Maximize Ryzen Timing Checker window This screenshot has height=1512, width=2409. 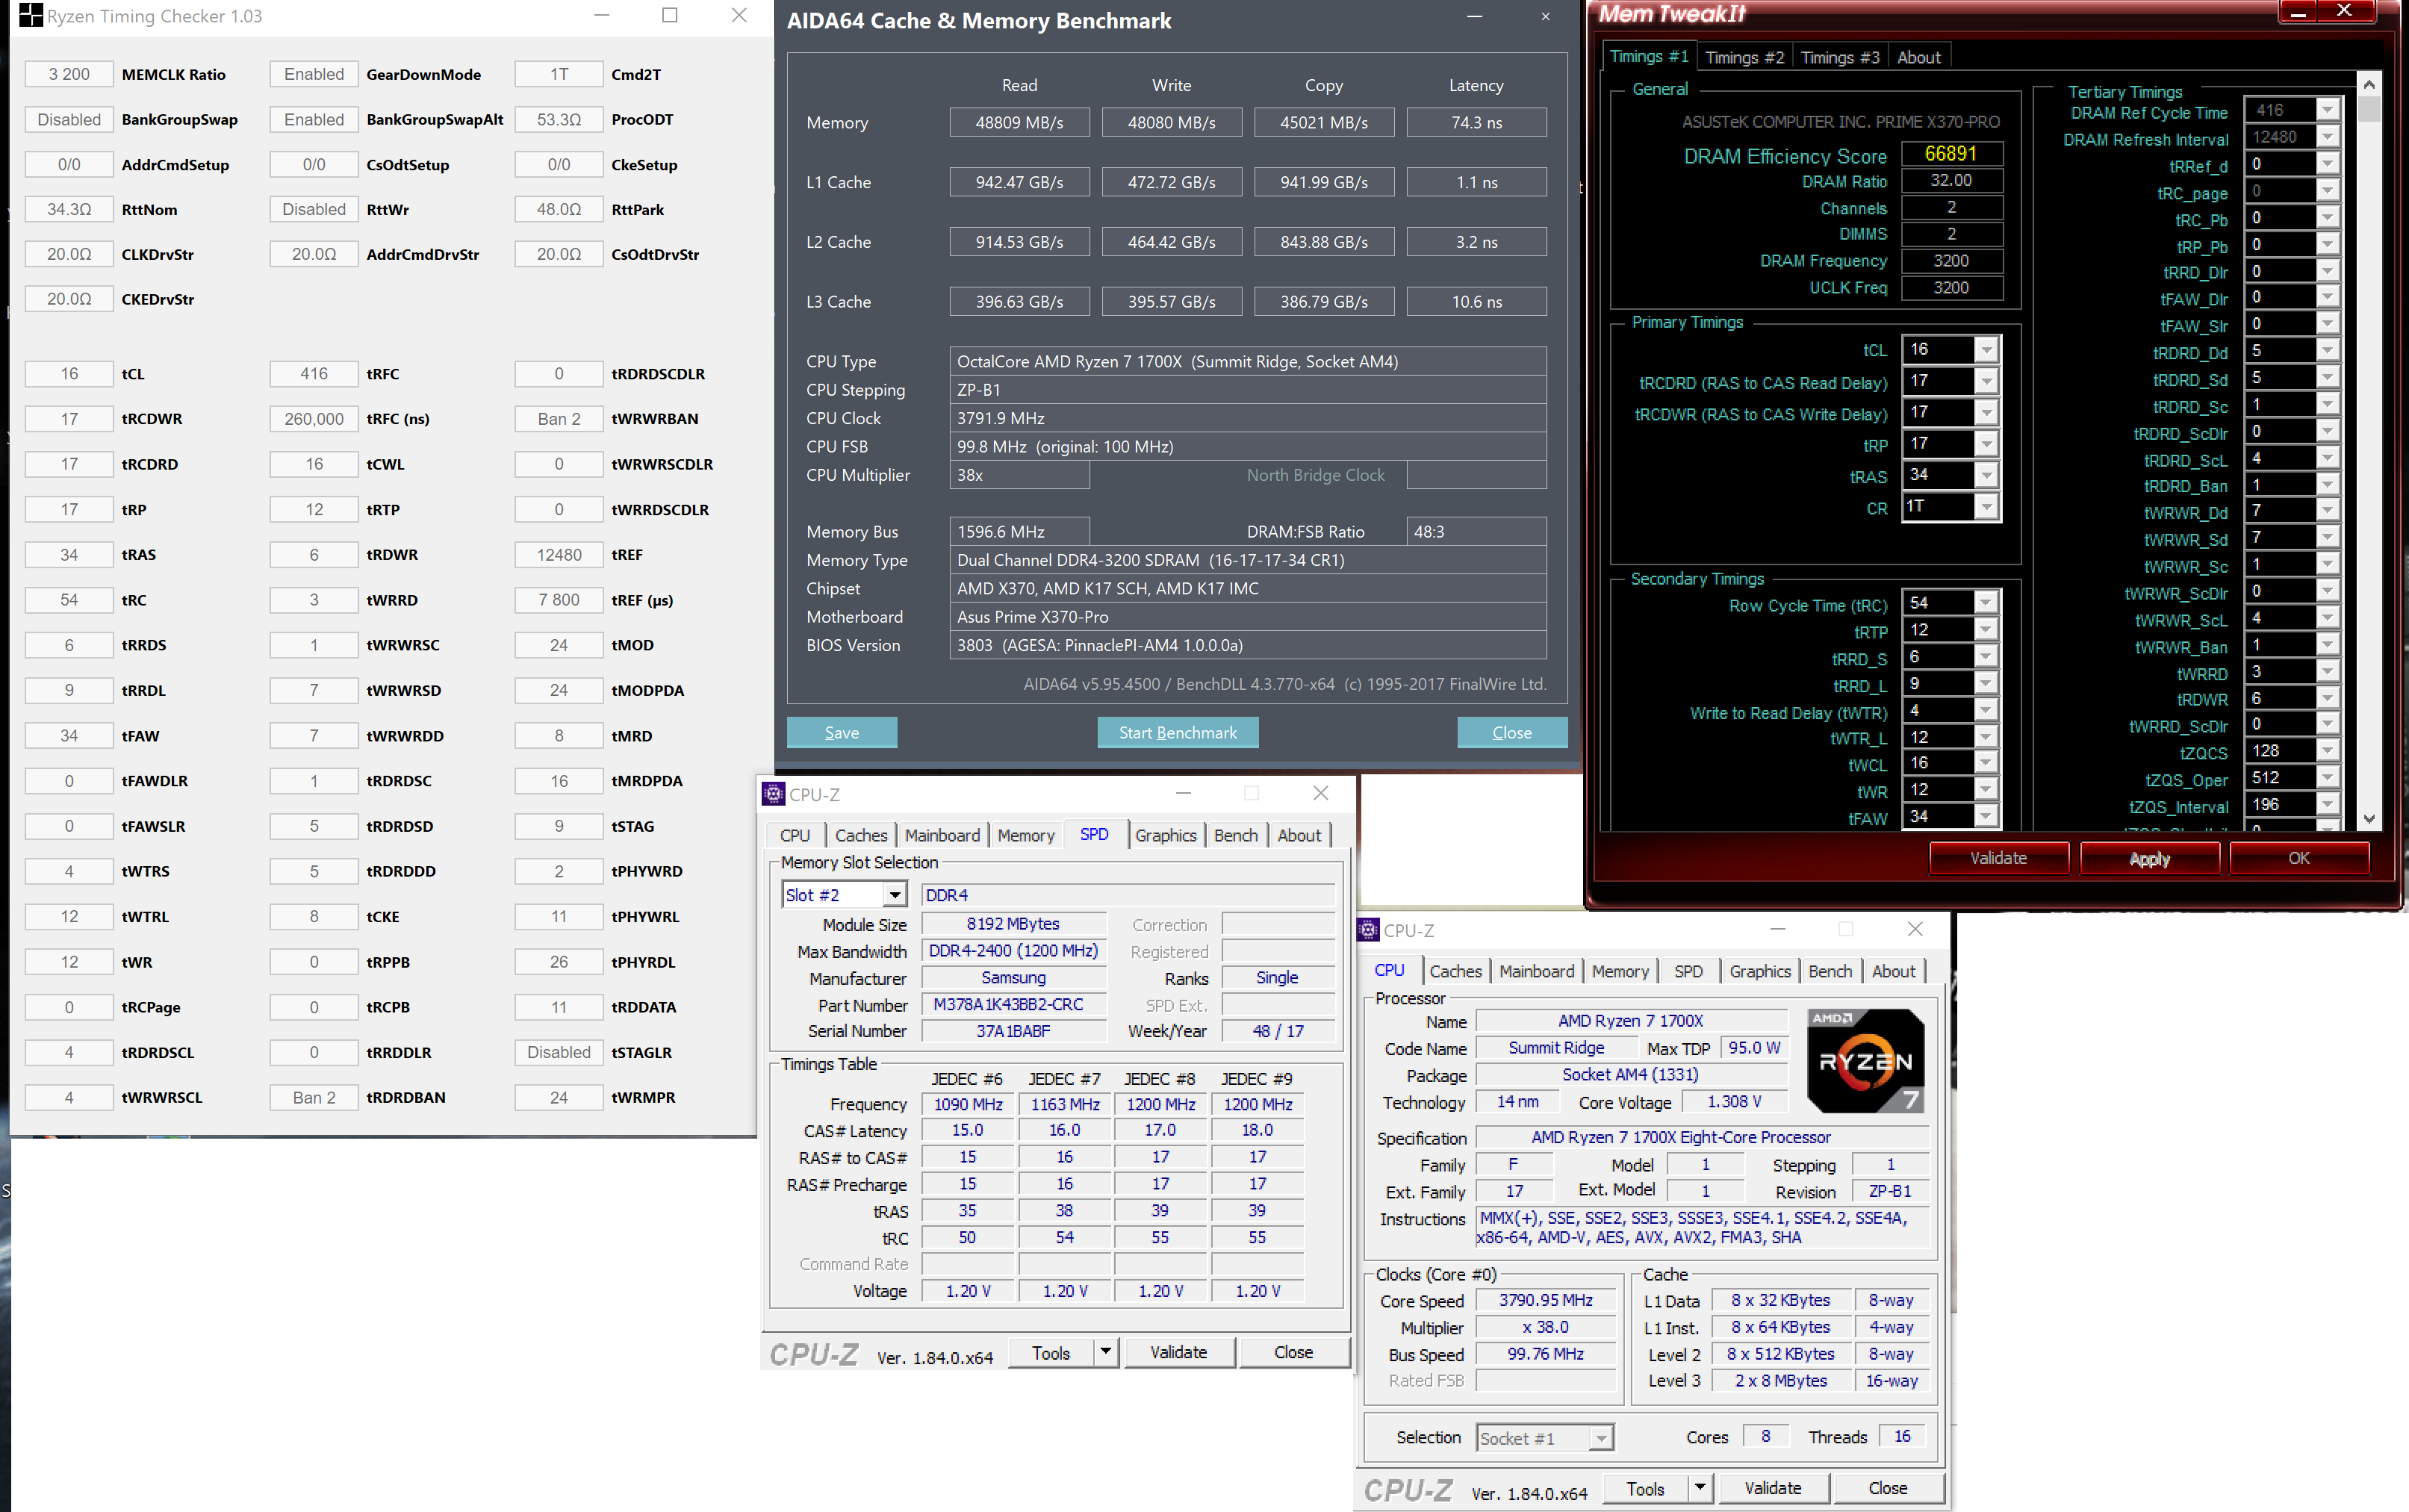pyautogui.click(x=670, y=16)
